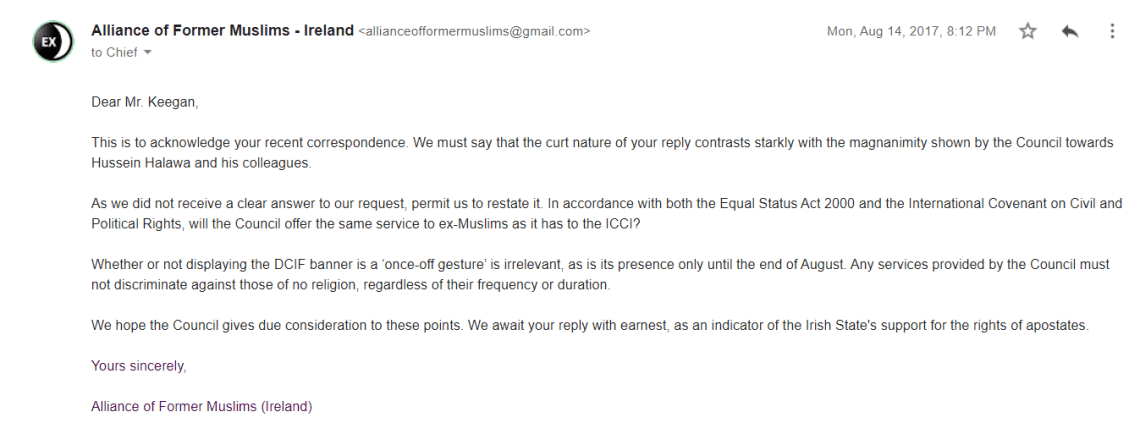The image size is (1140, 434).
Task: Click the signature 'Alliance of Former Muslims (Ireland)'
Action: pos(201,407)
